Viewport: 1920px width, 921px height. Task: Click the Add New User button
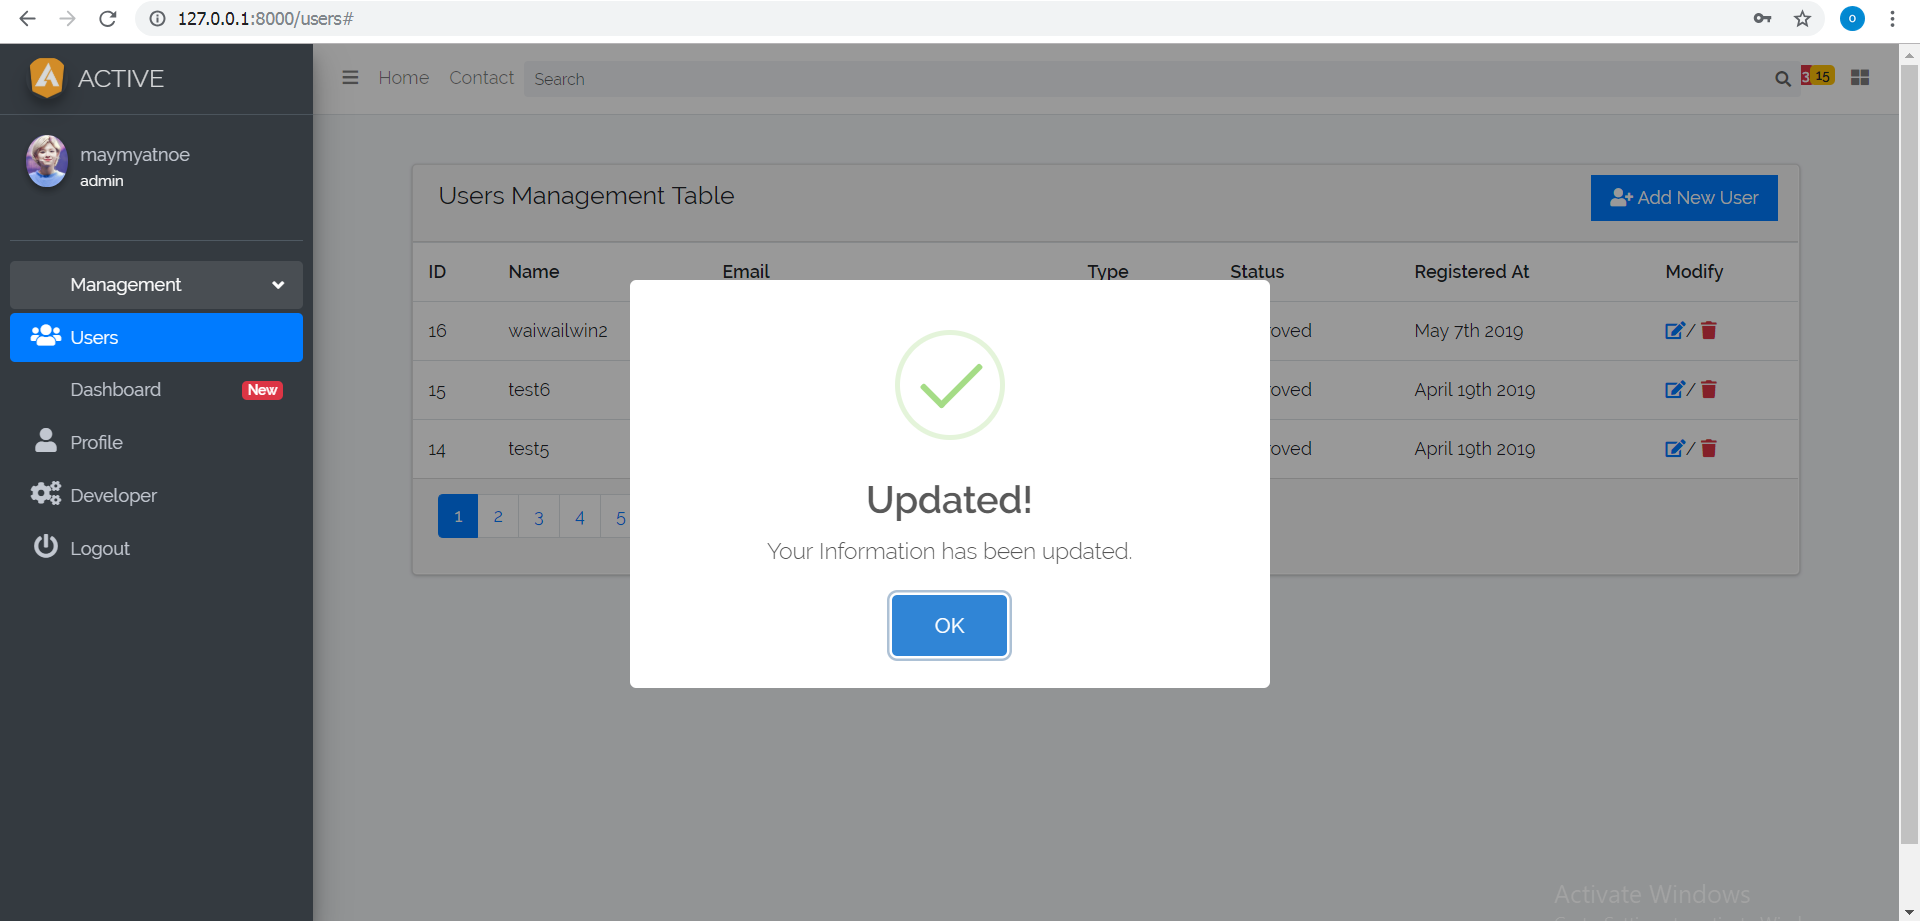point(1684,198)
